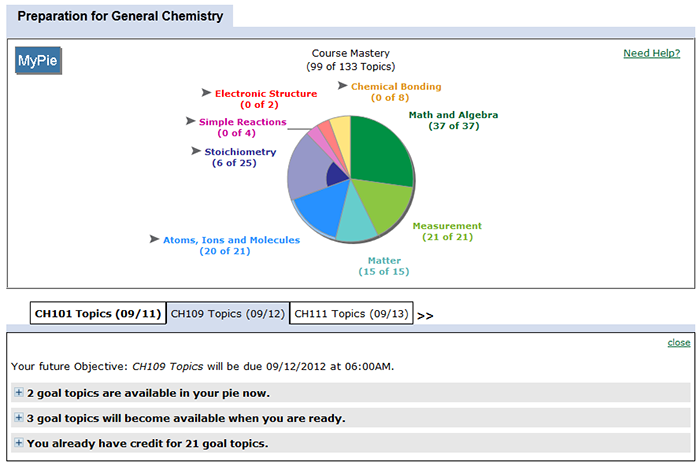Close the objective details panel

point(679,342)
